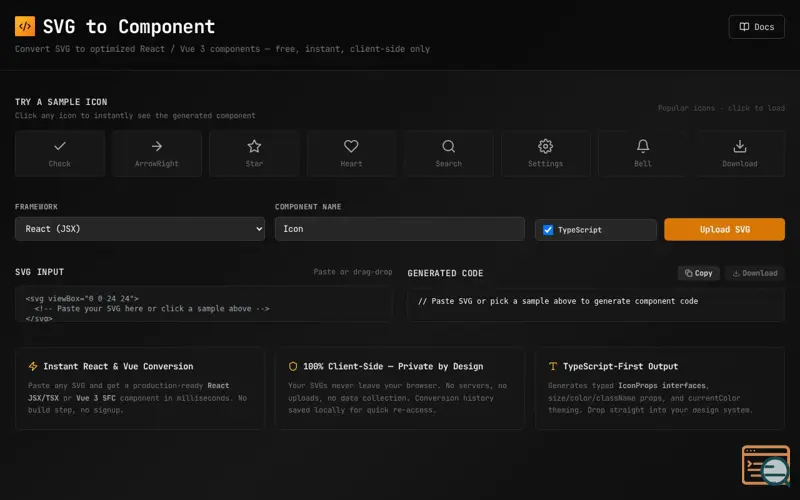The height and width of the screenshot is (500, 800).
Task: Click inside the SVG Input text area
Action: 204,304
